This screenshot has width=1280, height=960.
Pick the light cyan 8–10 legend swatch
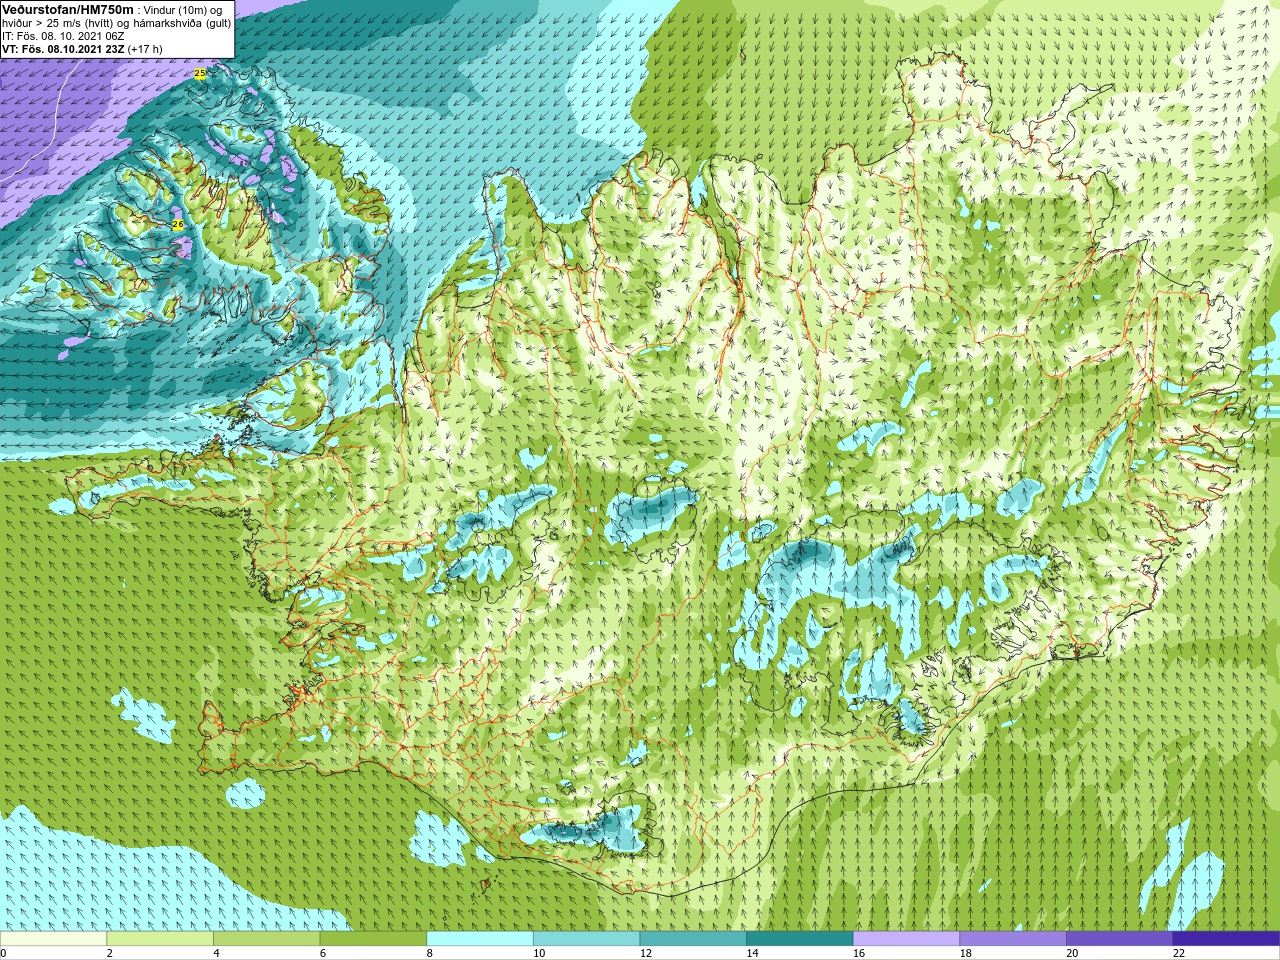point(480,939)
